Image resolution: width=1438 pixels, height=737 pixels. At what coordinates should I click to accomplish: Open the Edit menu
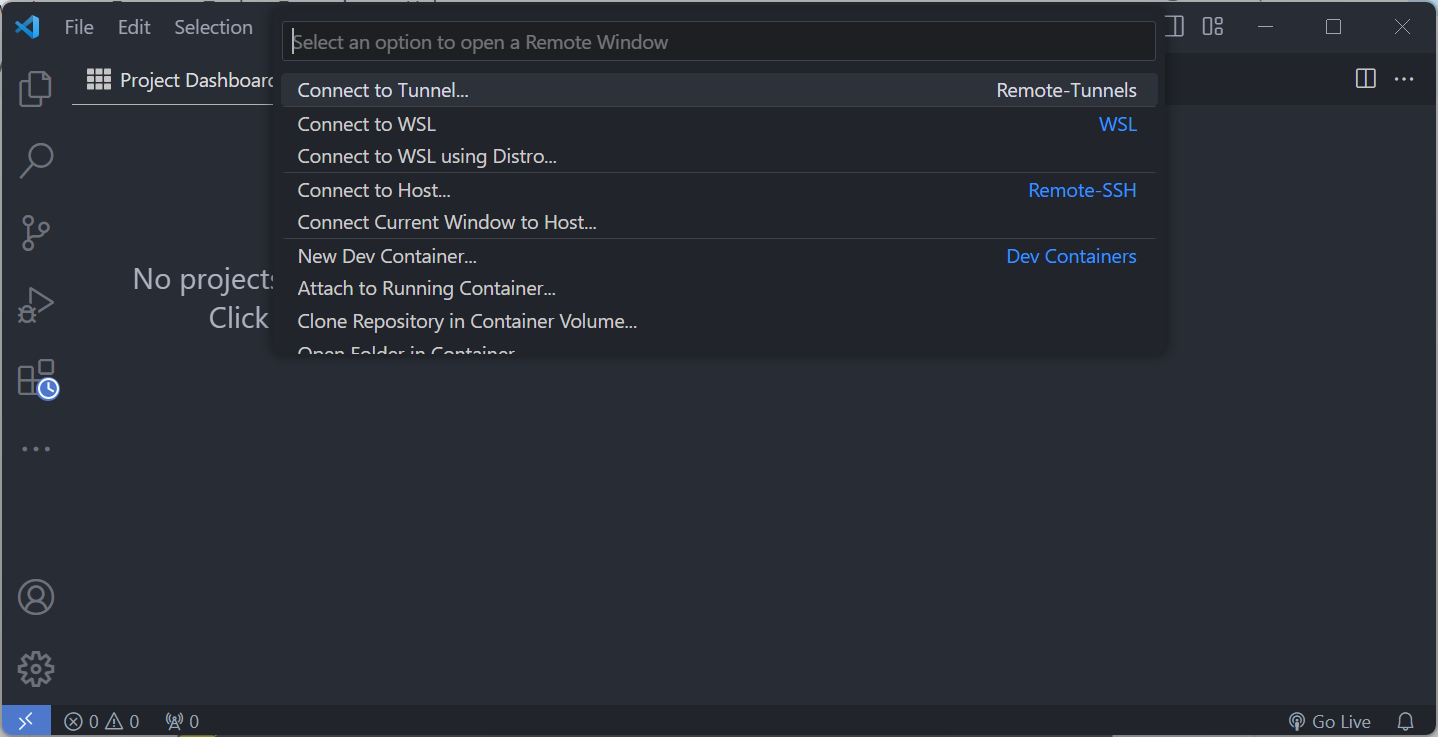[x=134, y=27]
